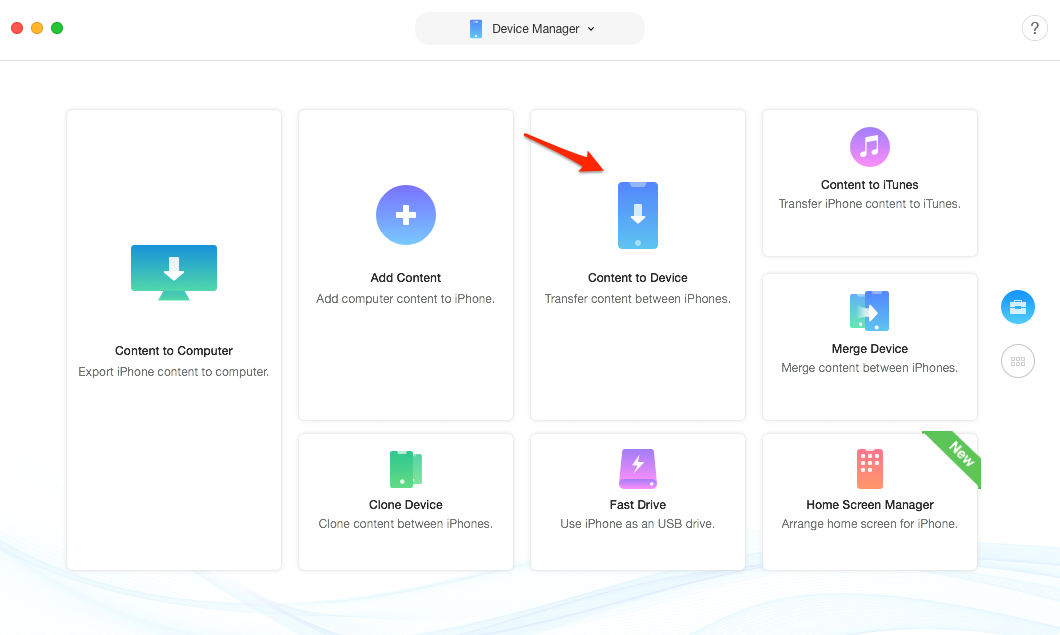The height and width of the screenshot is (635, 1060).
Task: Click the 'Content to Computer' title
Action: tap(174, 350)
